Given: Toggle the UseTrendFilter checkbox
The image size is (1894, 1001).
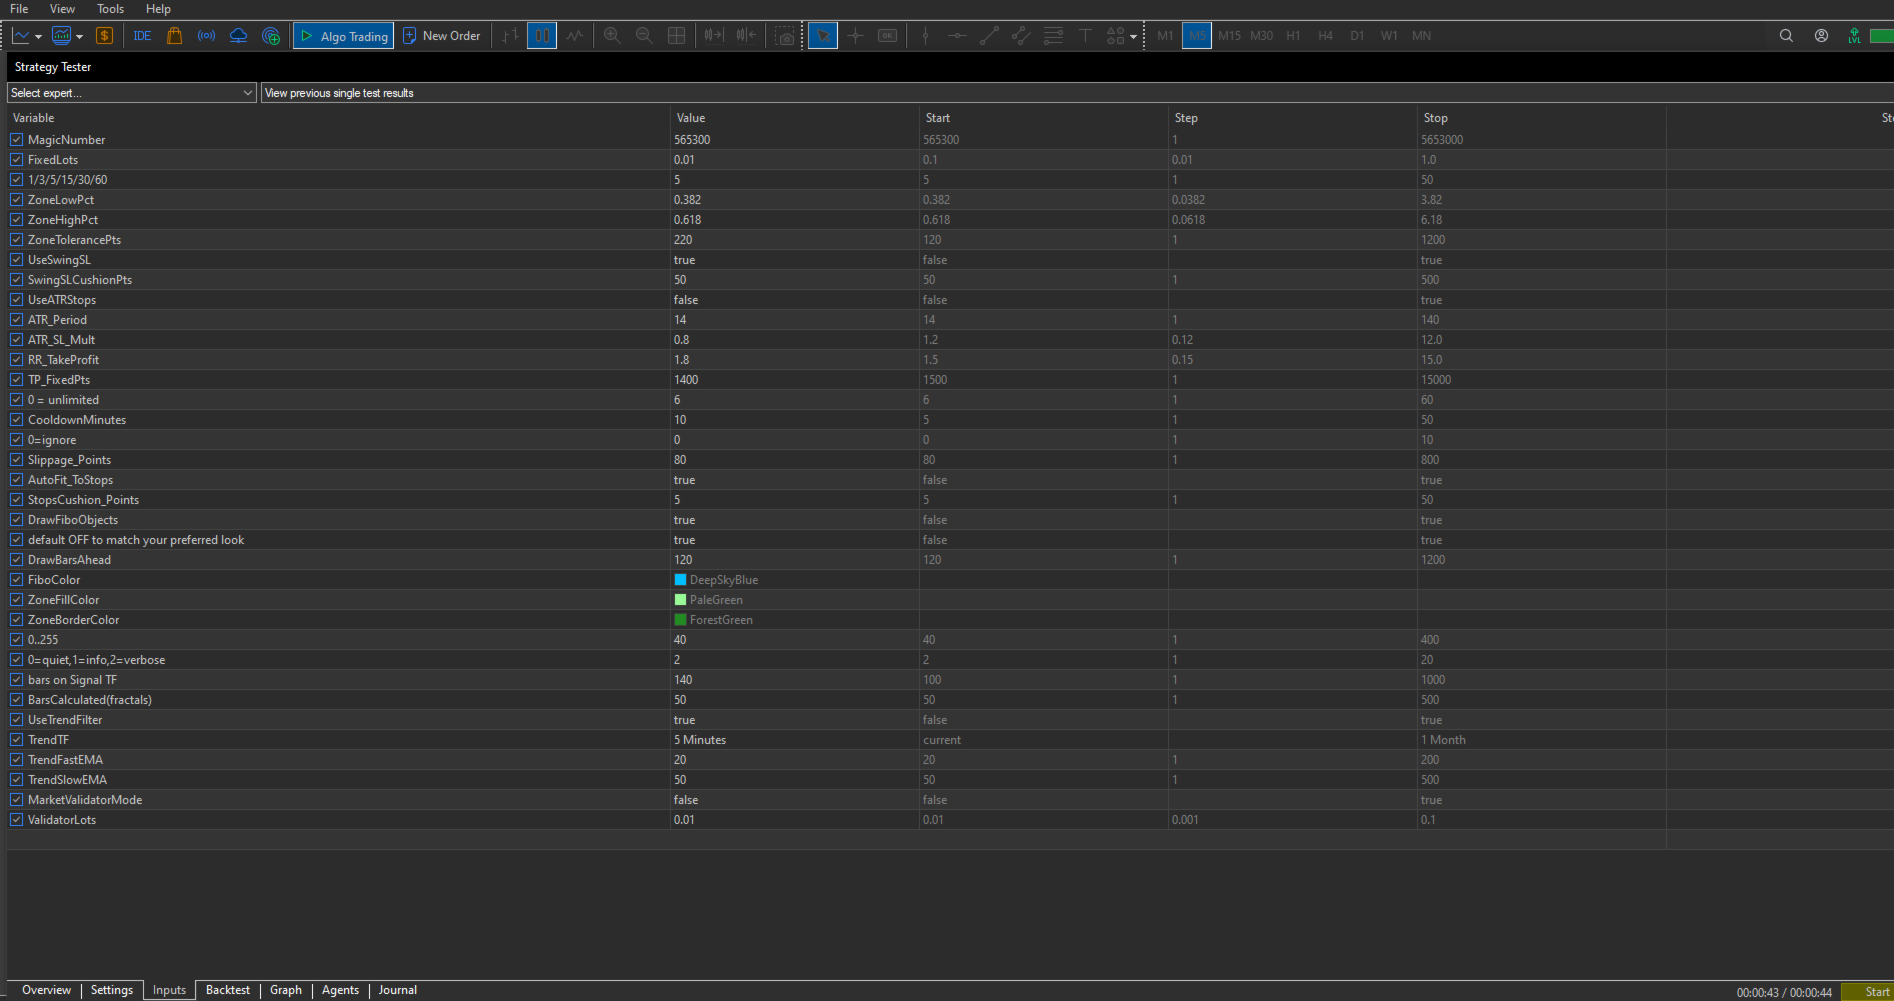Looking at the screenshot, I should coord(16,720).
